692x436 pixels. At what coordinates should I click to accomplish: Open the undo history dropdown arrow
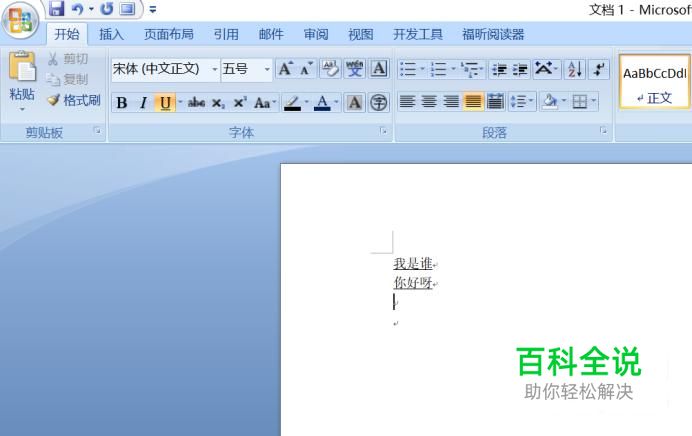click(x=91, y=9)
